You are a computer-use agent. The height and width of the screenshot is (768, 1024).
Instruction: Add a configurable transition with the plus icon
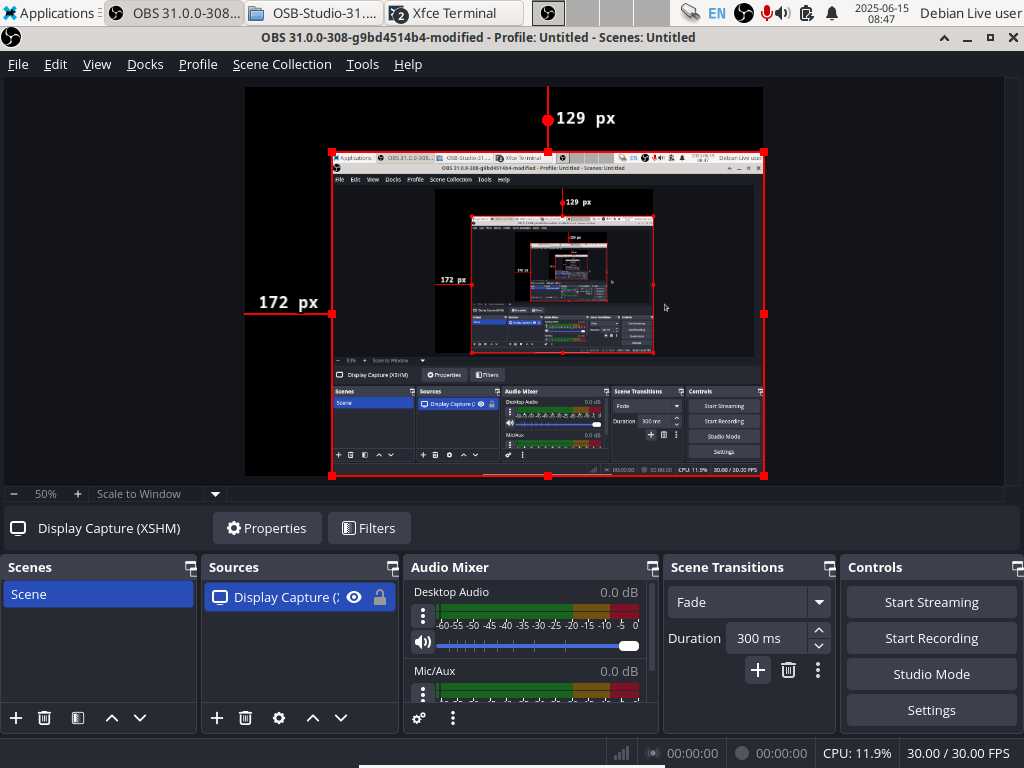(x=757, y=670)
